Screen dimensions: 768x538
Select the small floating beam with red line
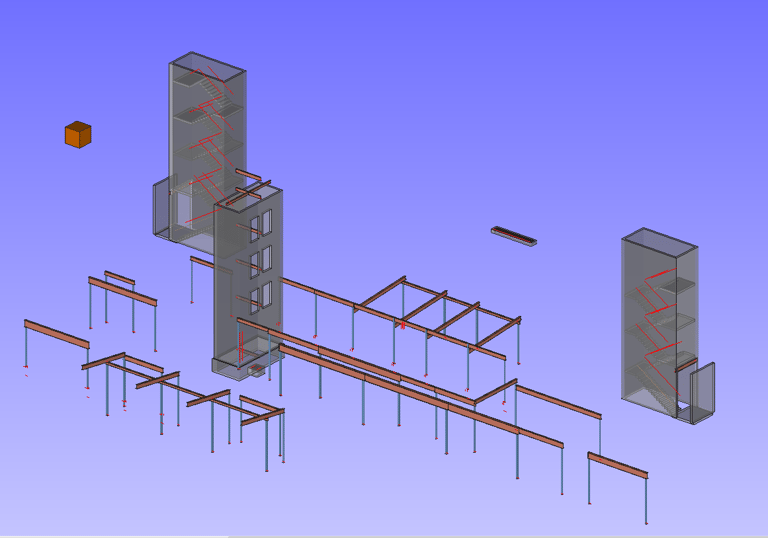coord(514,236)
